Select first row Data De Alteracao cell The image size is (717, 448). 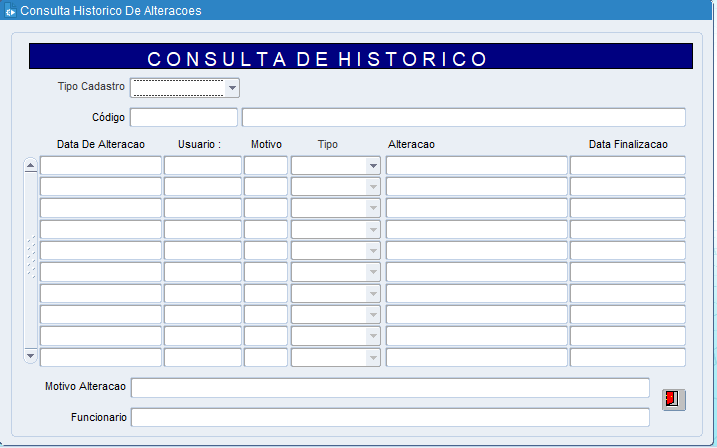(x=101, y=165)
